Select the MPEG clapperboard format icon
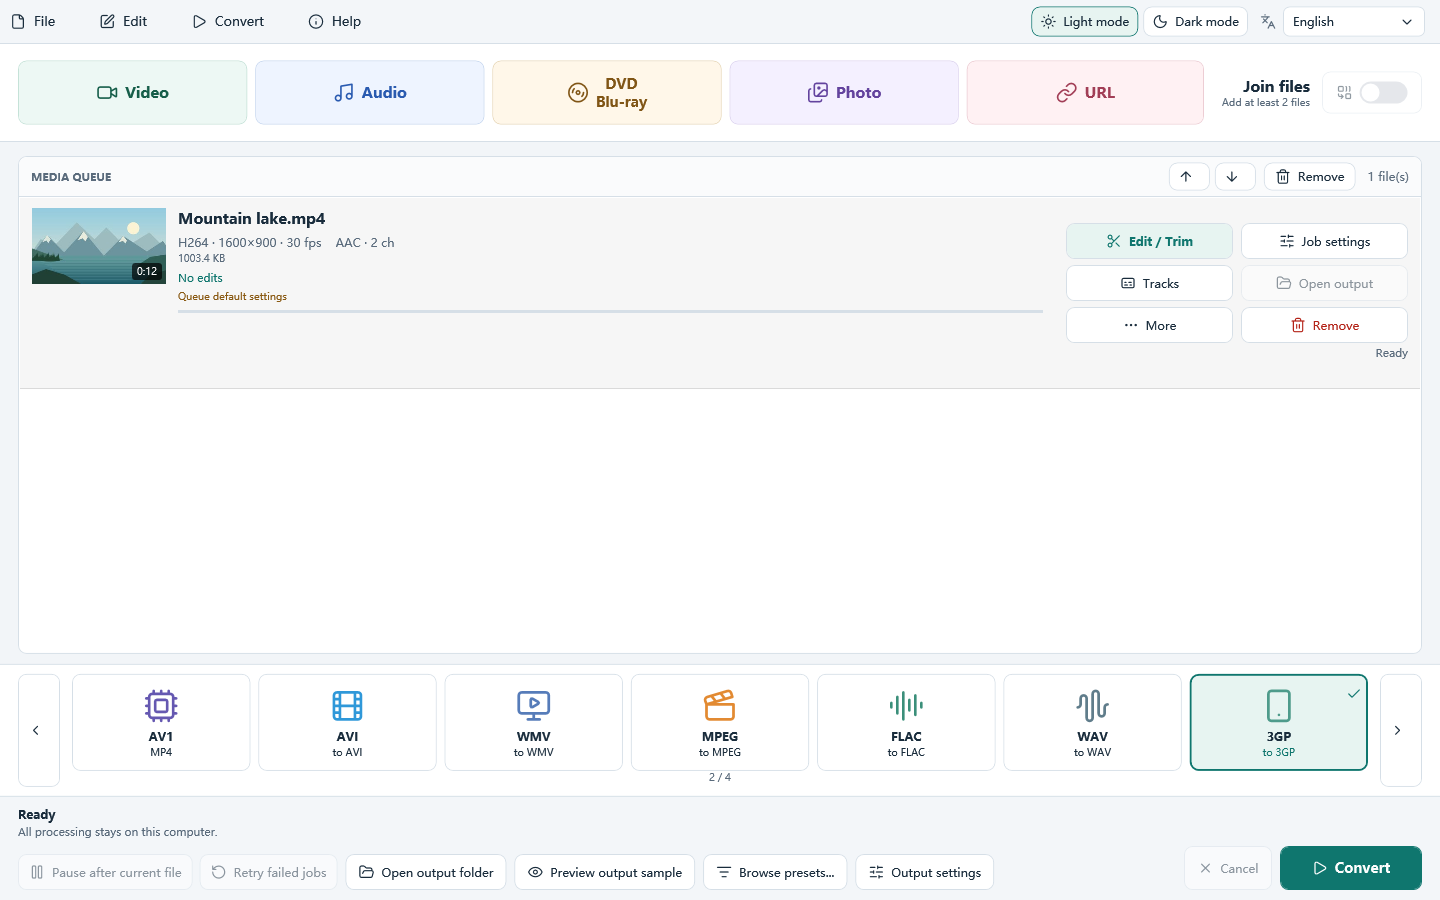Screen dimensions: 1440x900 [720, 706]
